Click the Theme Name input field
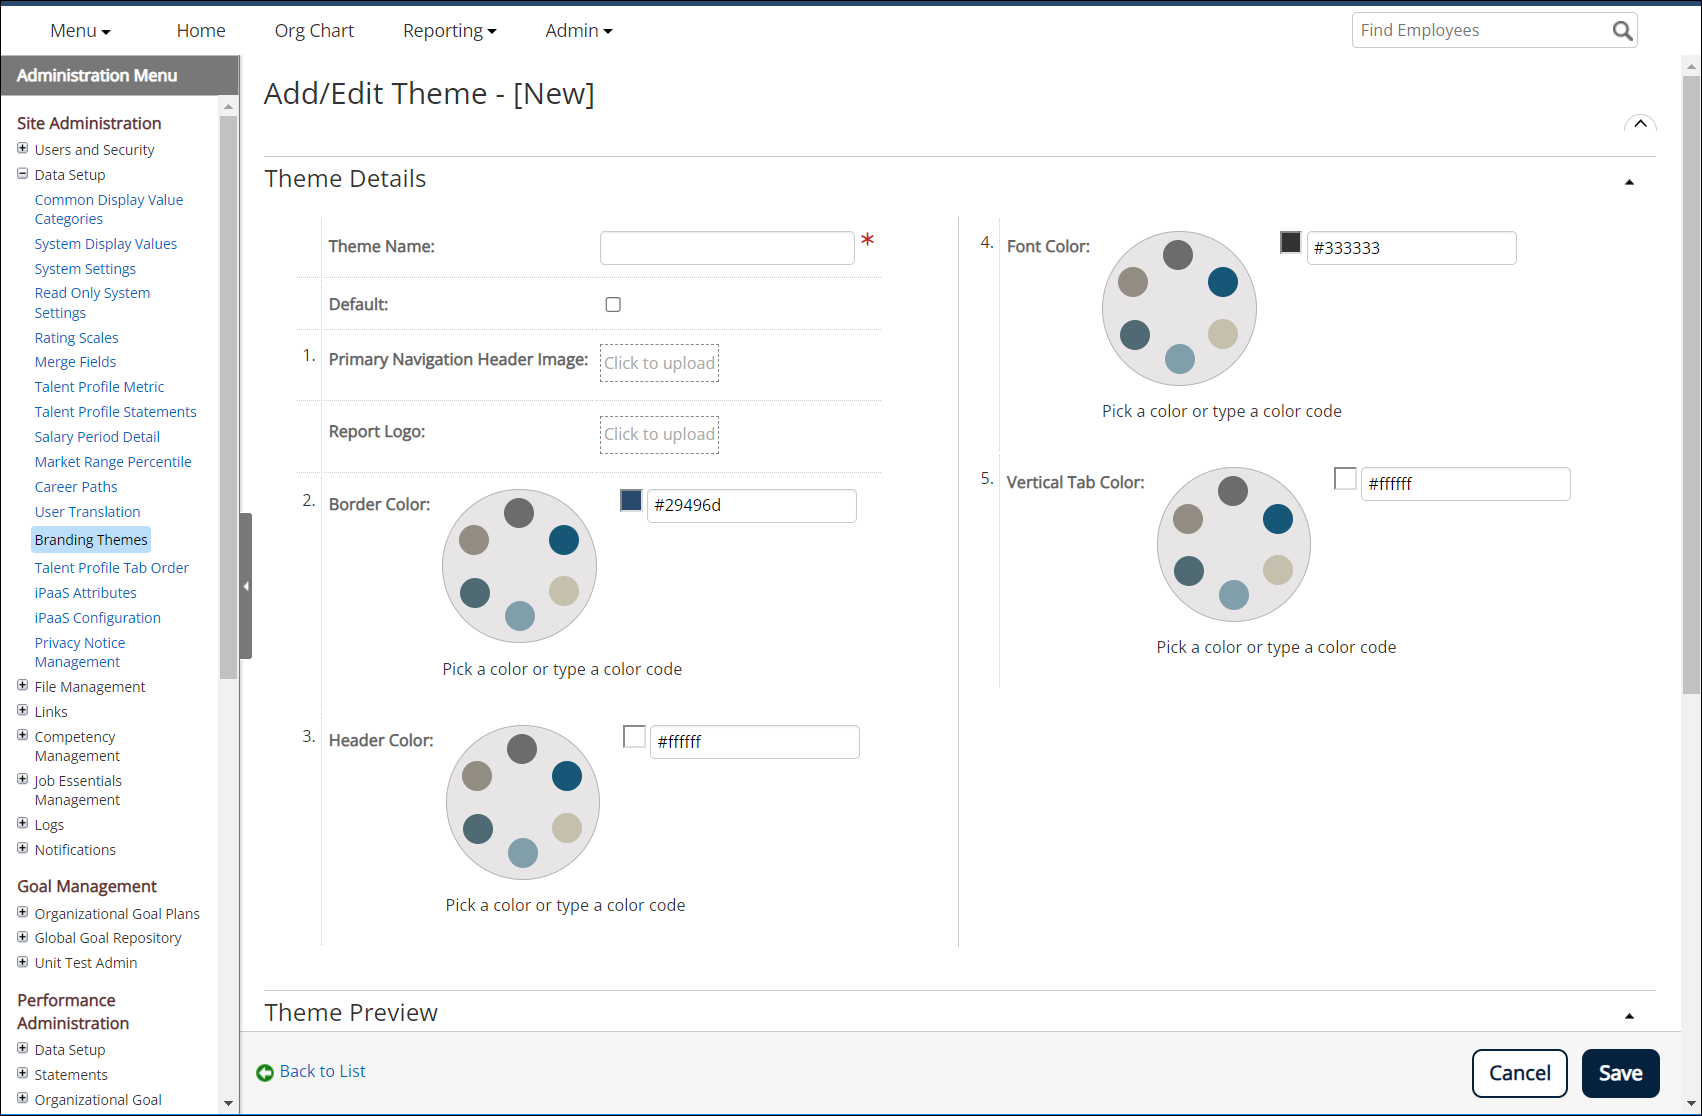Viewport: 1702px width, 1116px height. pos(727,247)
